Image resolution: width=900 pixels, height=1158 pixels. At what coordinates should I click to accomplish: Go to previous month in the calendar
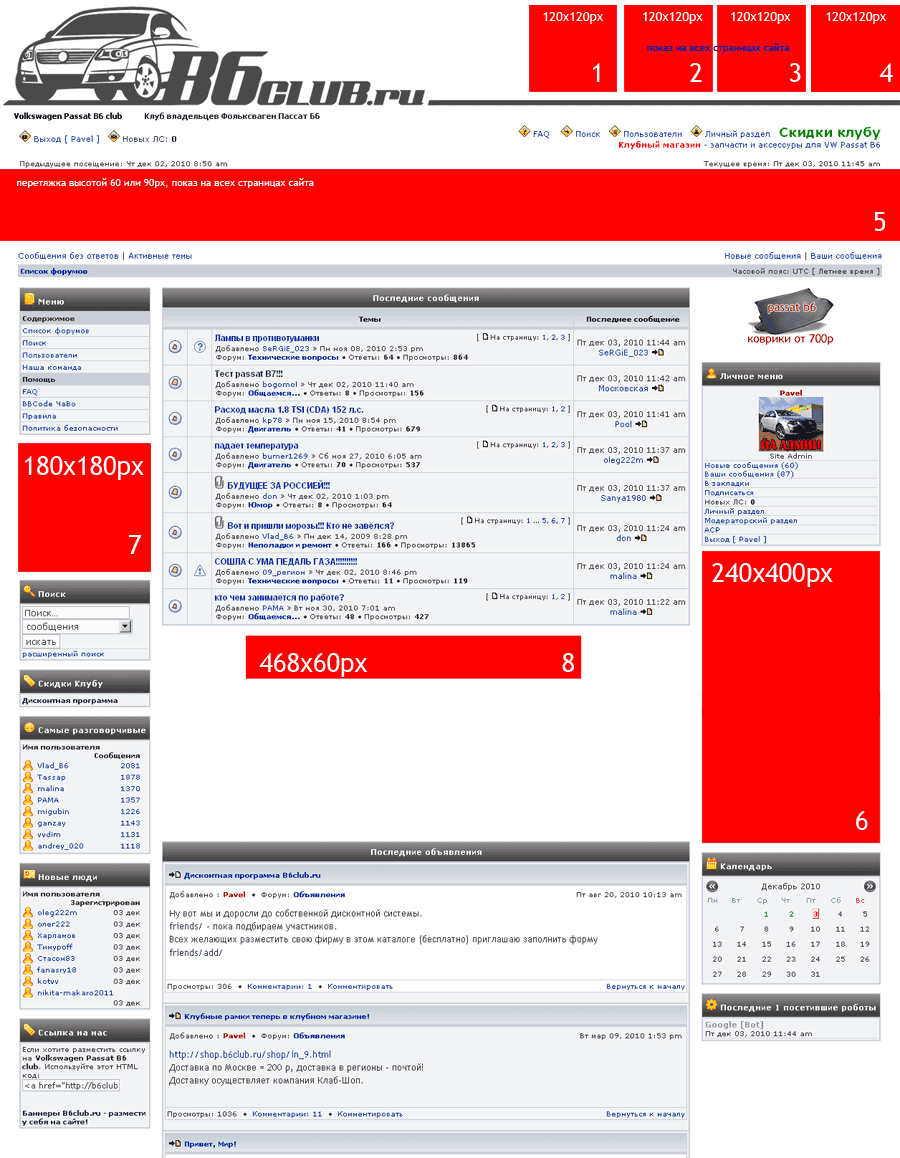point(712,886)
